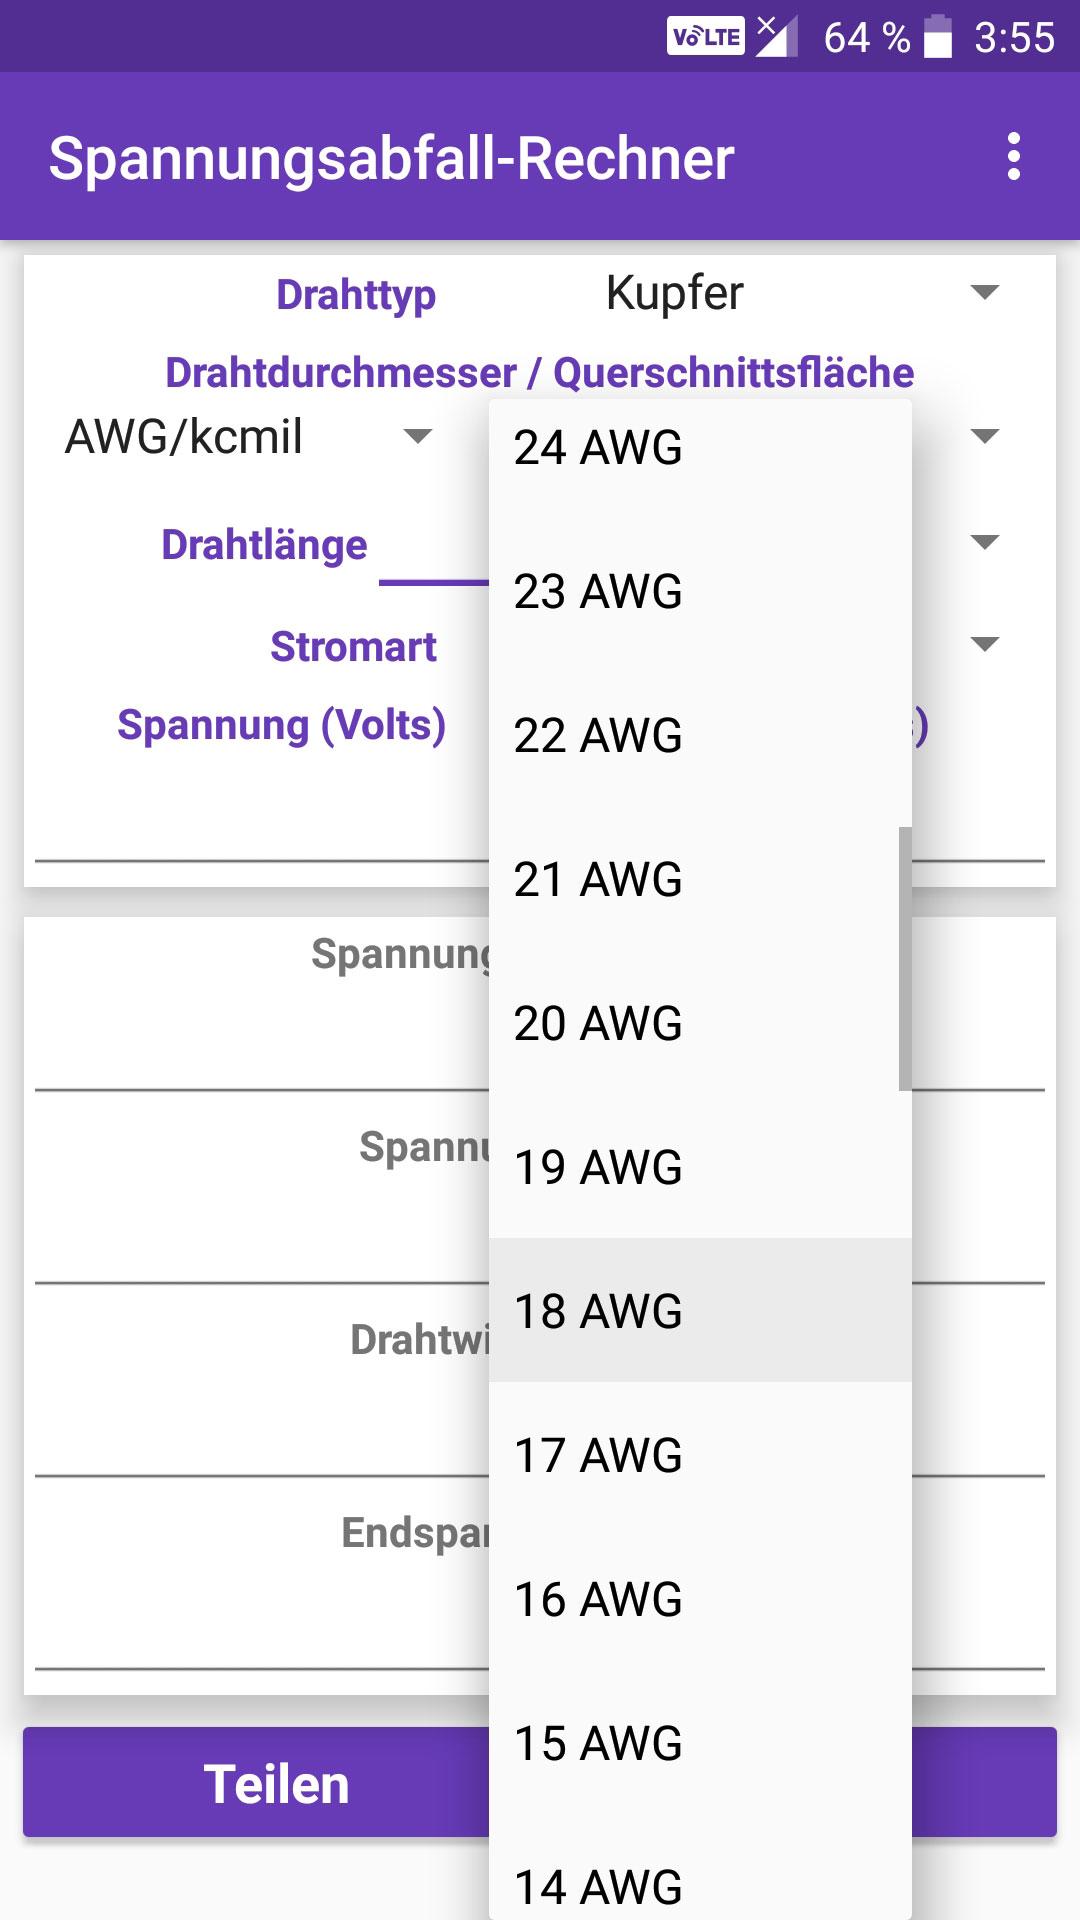Image resolution: width=1080 pixels, height=1920 pixels.
Task: Choose 23 AWG wire size
Action: [700, 591]
